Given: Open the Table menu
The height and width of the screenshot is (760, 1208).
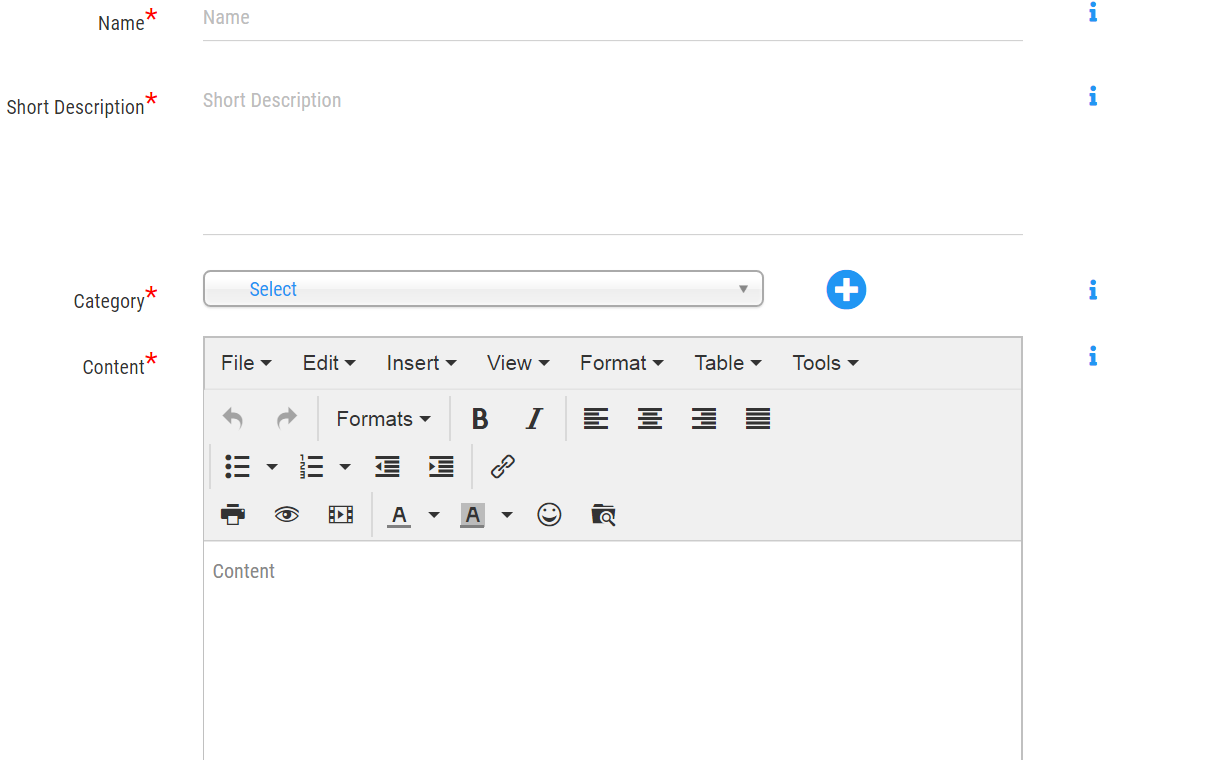Looking at the screenshot, I should point(728,363).
